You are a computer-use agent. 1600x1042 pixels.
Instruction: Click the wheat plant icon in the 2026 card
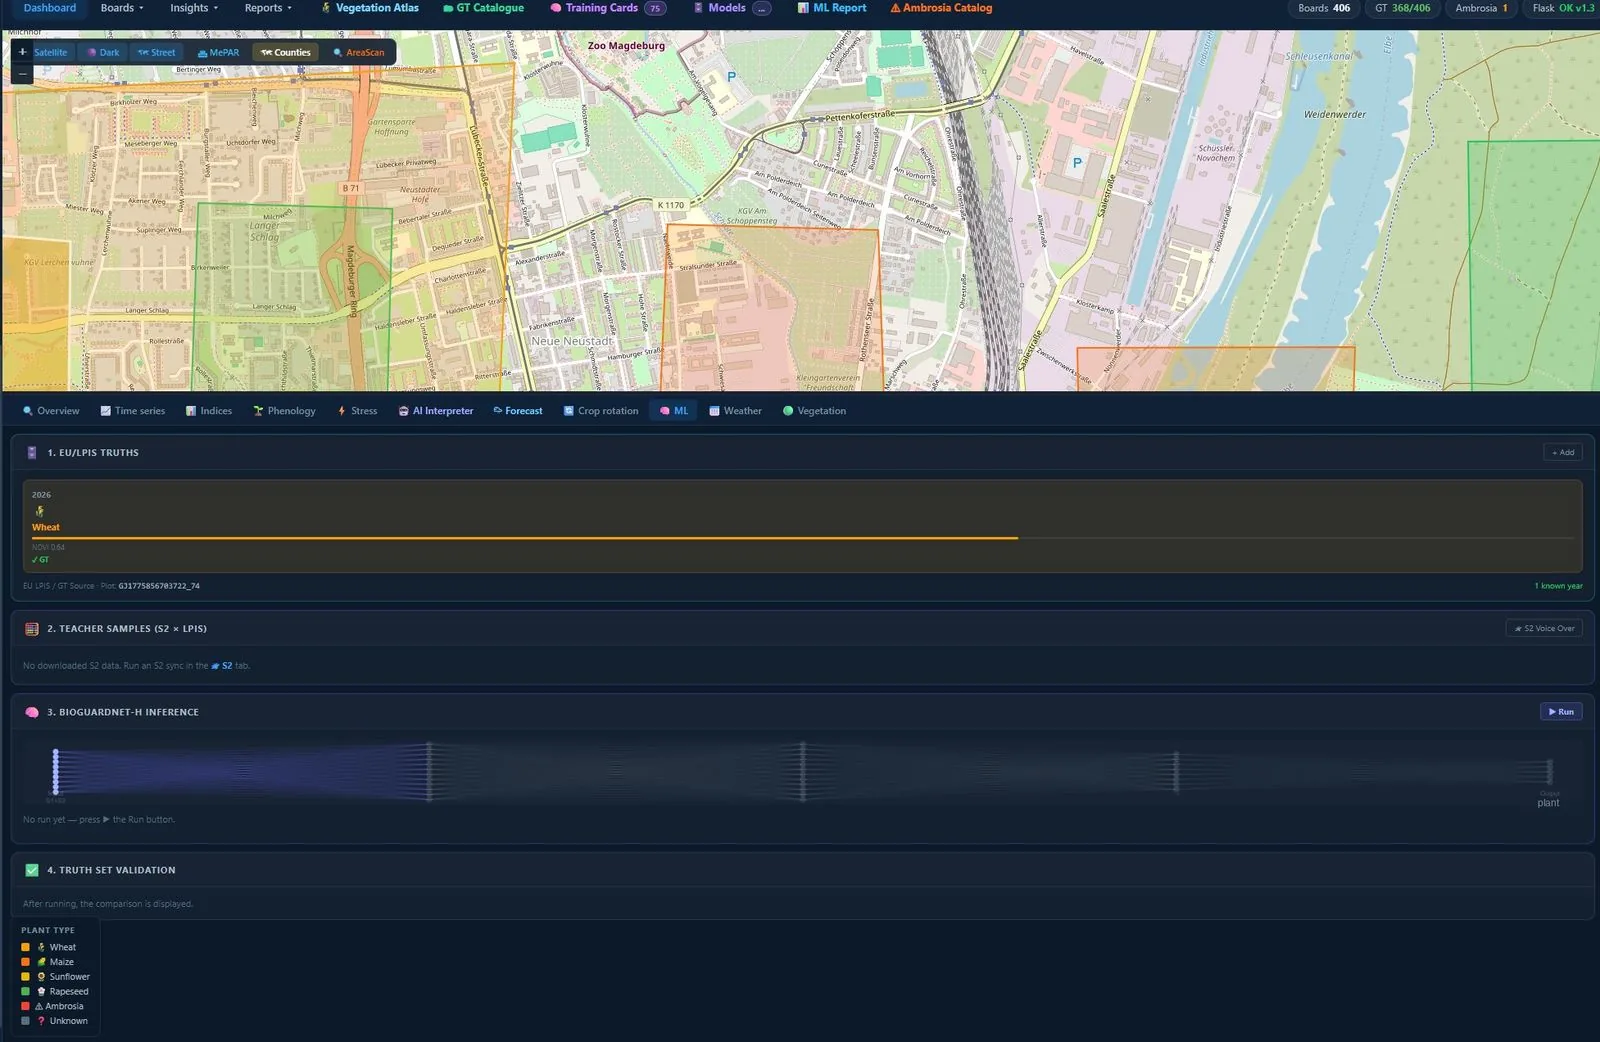[x=40, y=511]
